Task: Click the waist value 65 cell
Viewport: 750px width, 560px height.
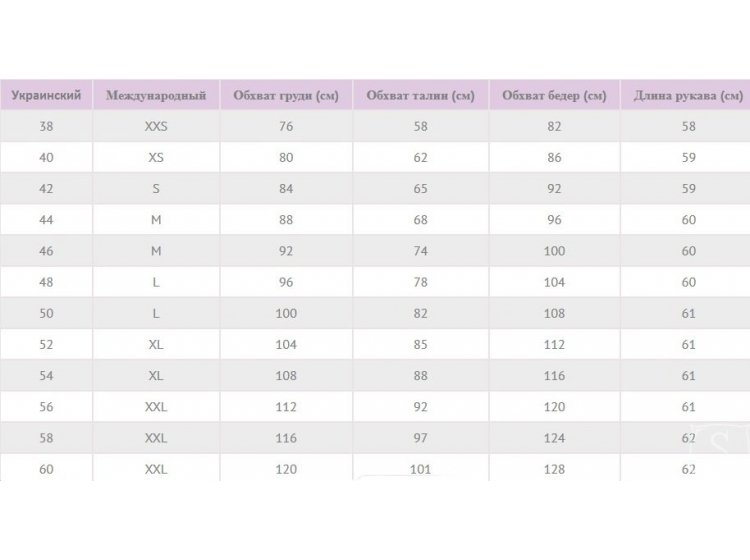Action: coord(420,189)
